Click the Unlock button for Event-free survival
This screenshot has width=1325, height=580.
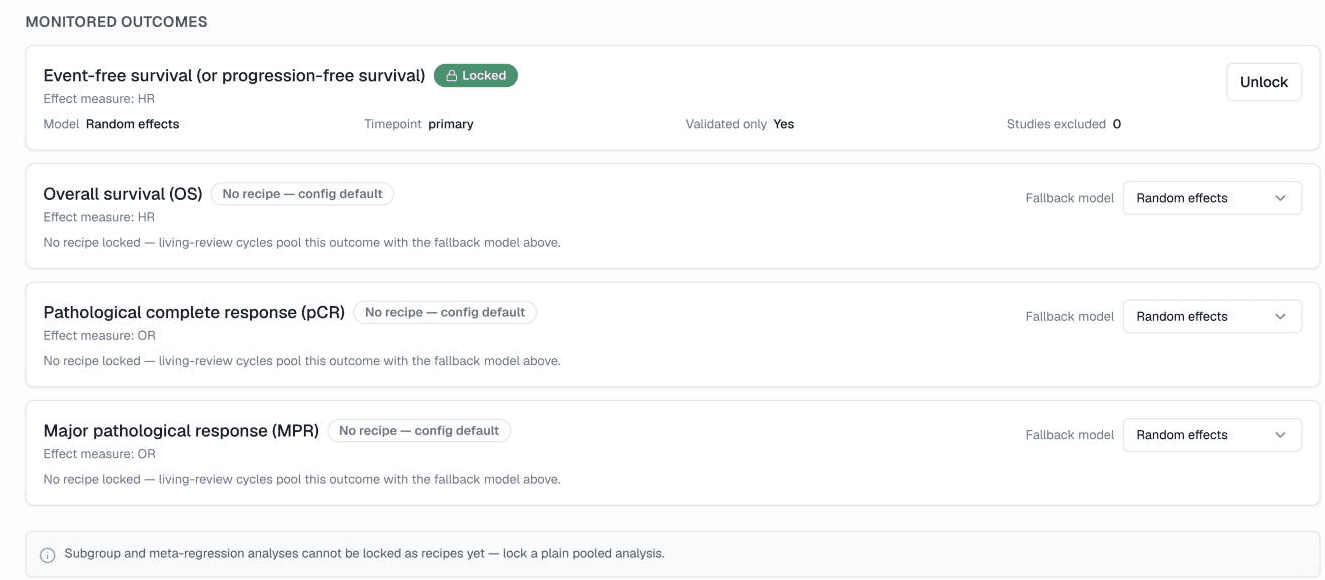point(1264,82)
